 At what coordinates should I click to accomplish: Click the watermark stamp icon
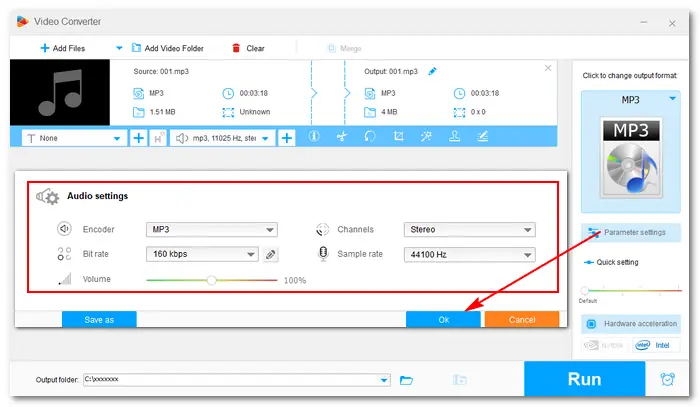tap(454, 137)
